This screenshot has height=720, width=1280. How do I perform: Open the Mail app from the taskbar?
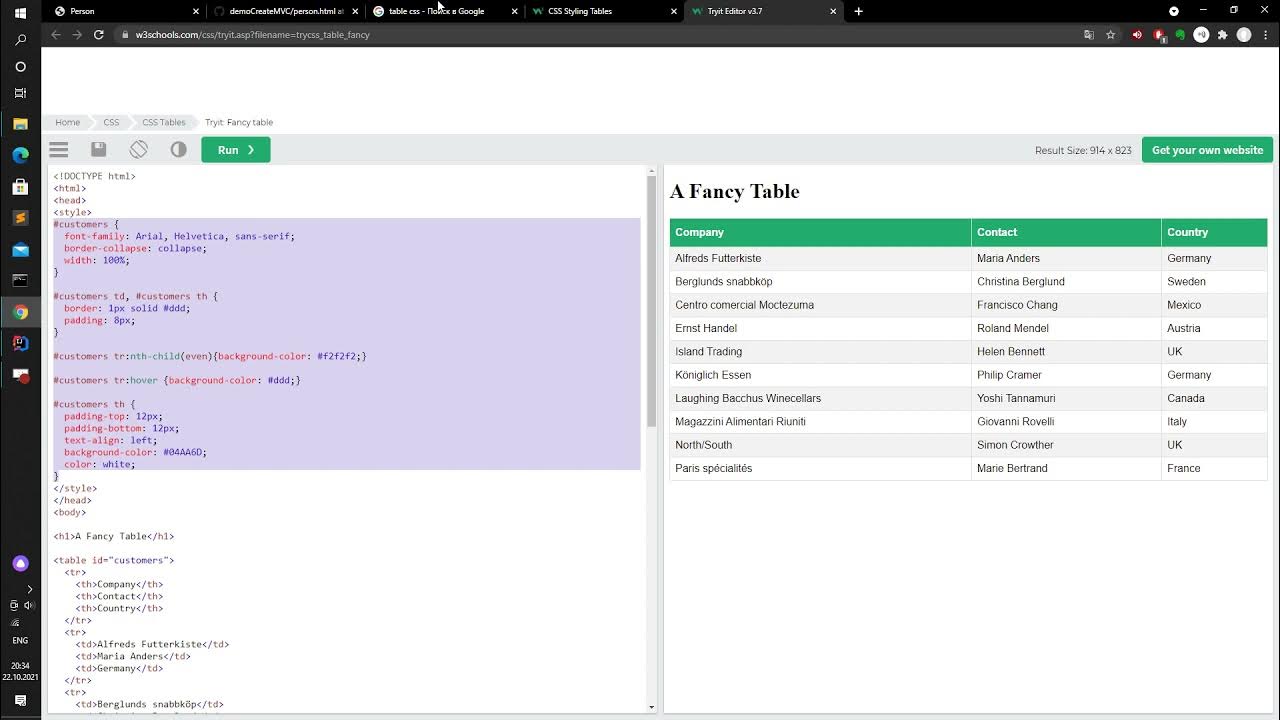point(20,249)
